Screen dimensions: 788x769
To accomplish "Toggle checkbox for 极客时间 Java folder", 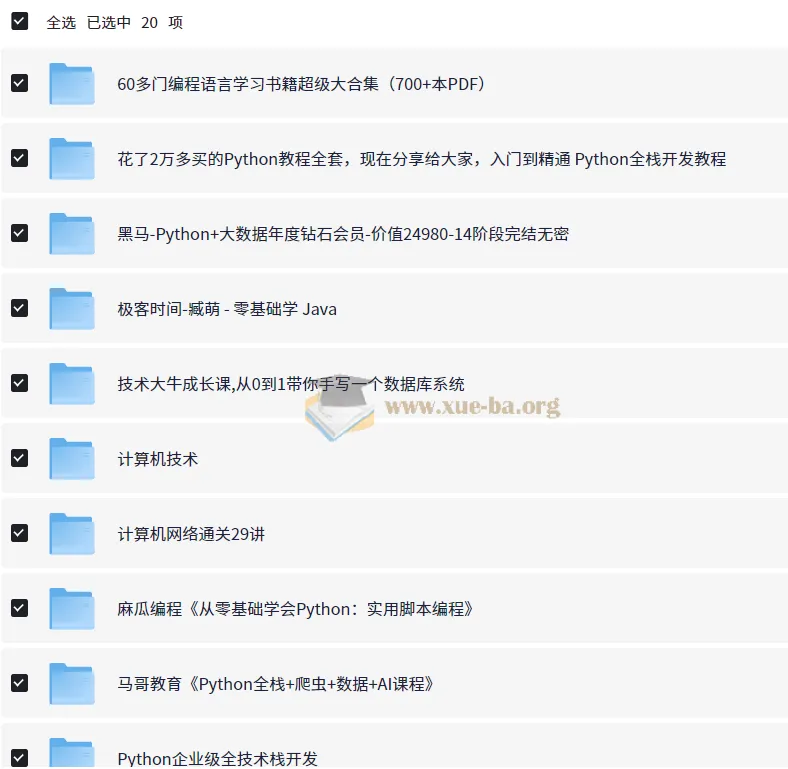I will click(x=19, y=308).
